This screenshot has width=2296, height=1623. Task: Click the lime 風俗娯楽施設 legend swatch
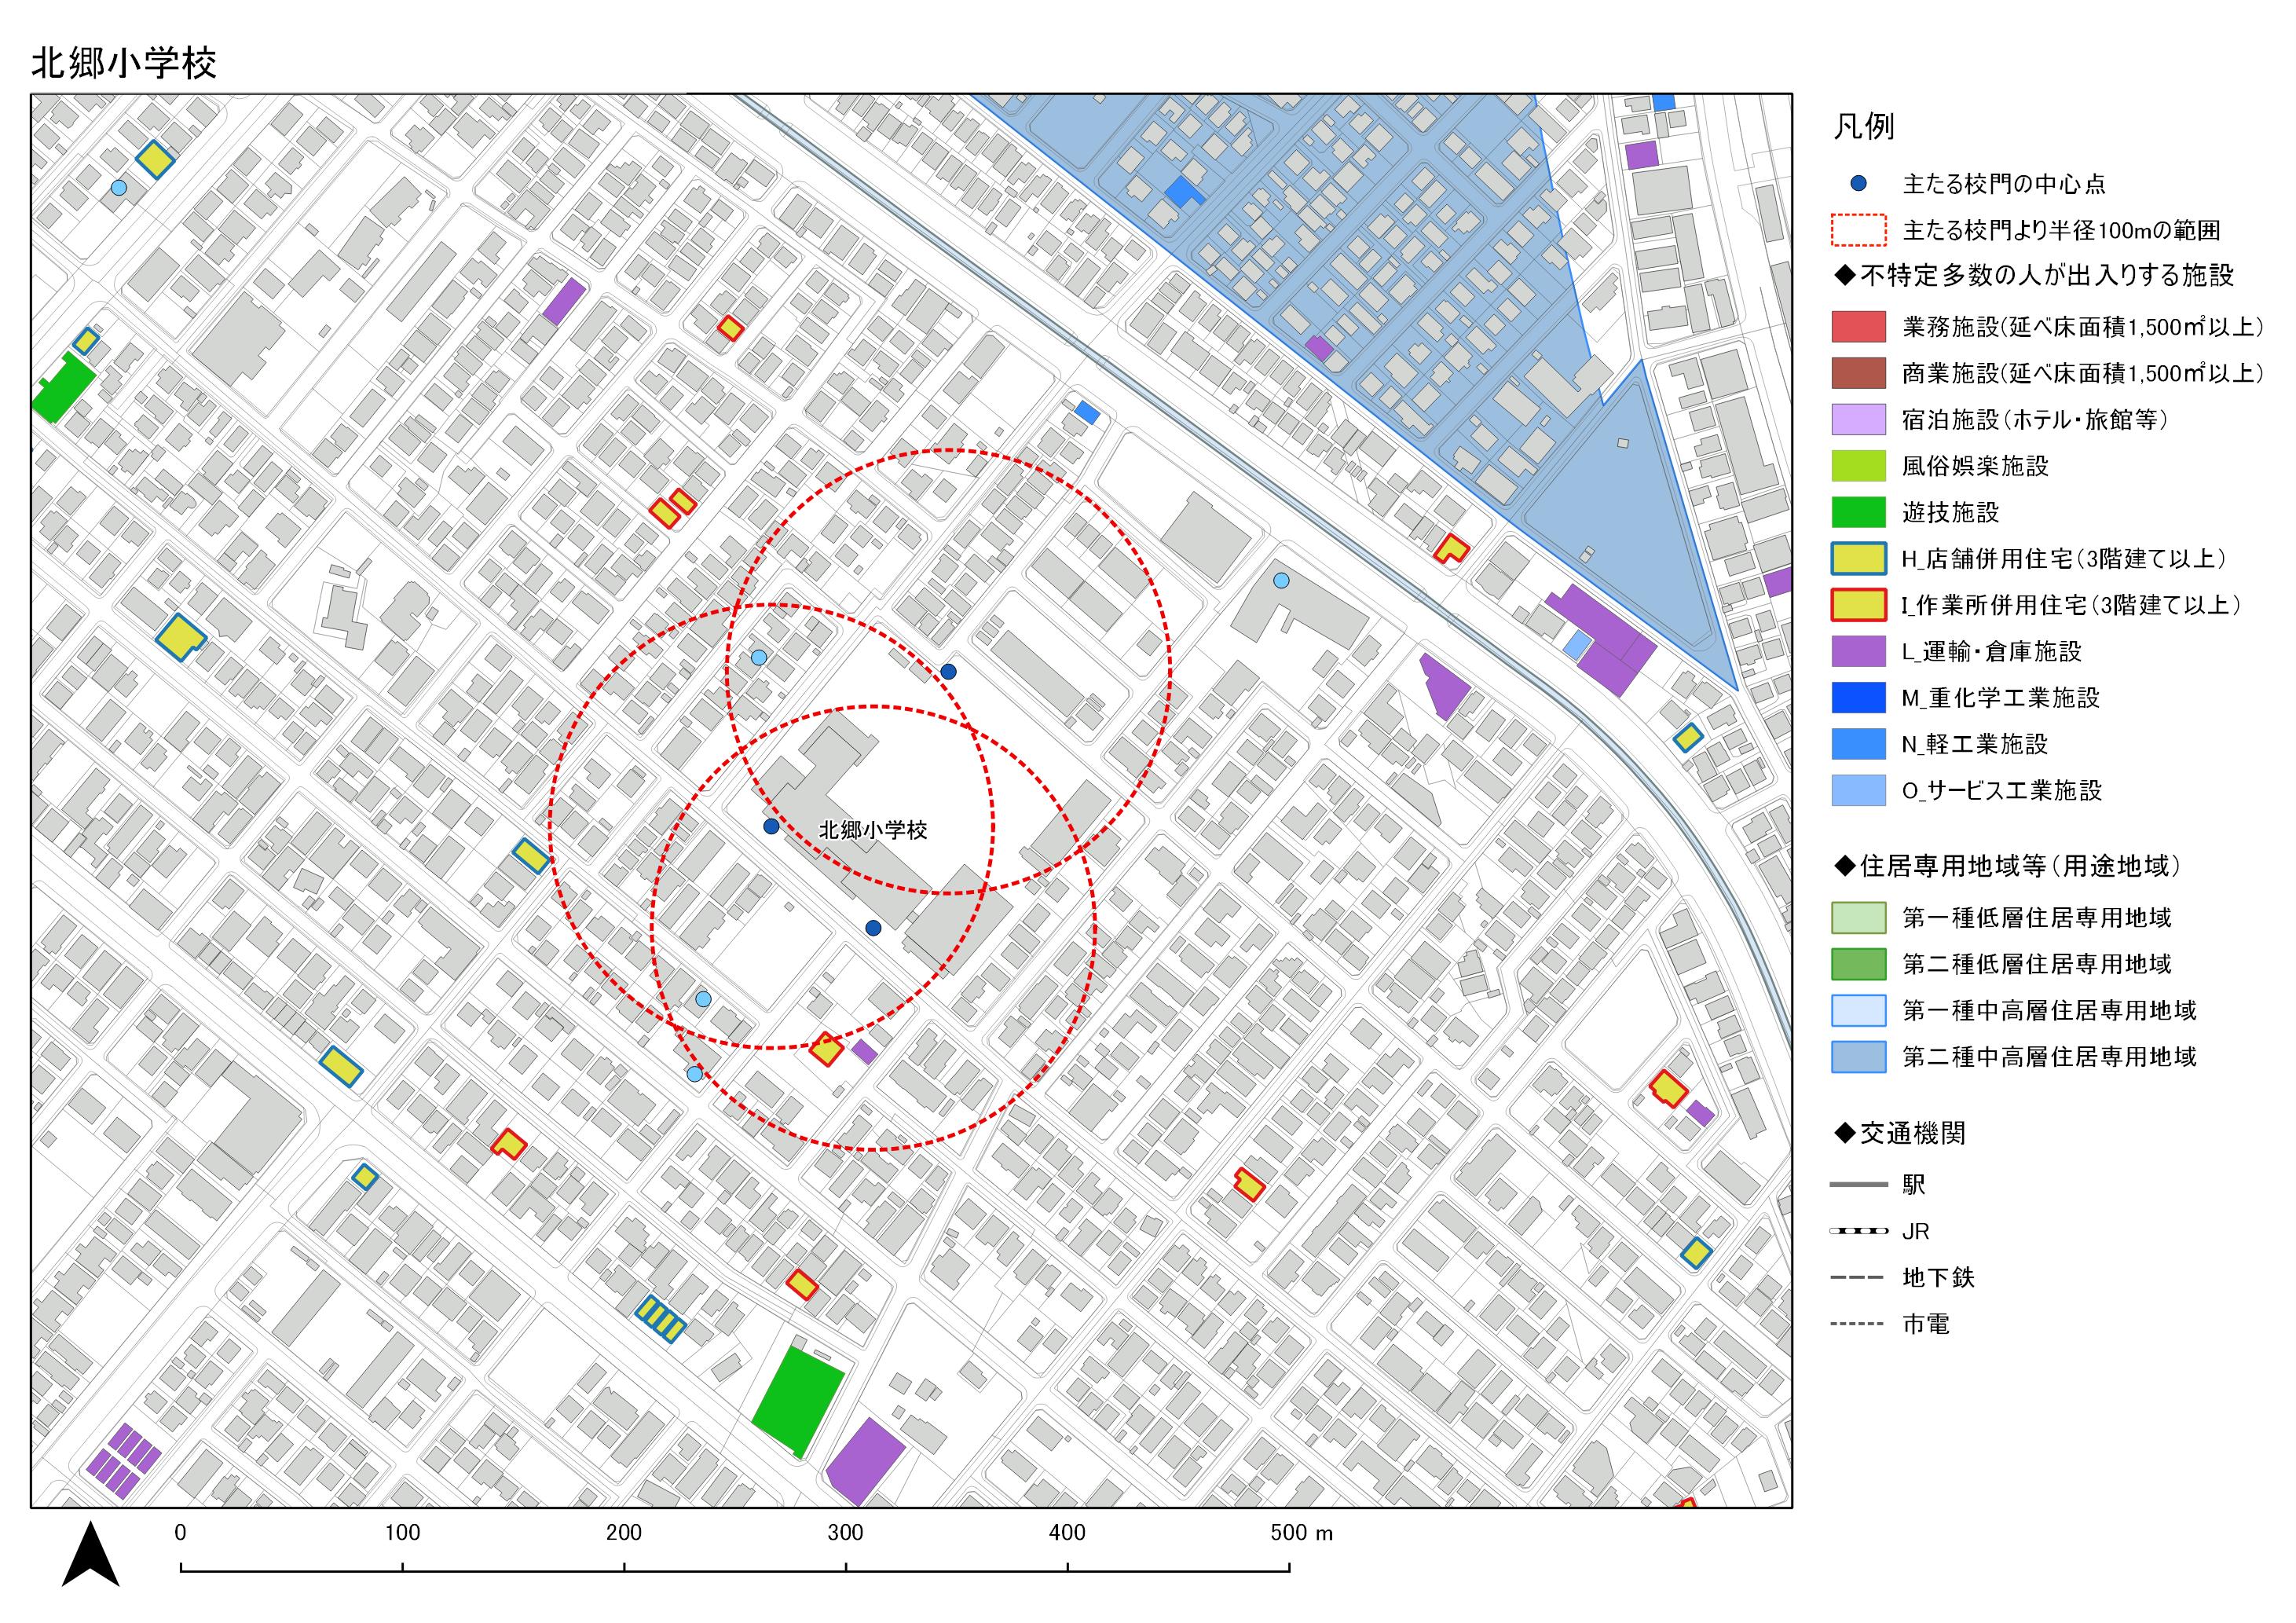[1858, 466]
